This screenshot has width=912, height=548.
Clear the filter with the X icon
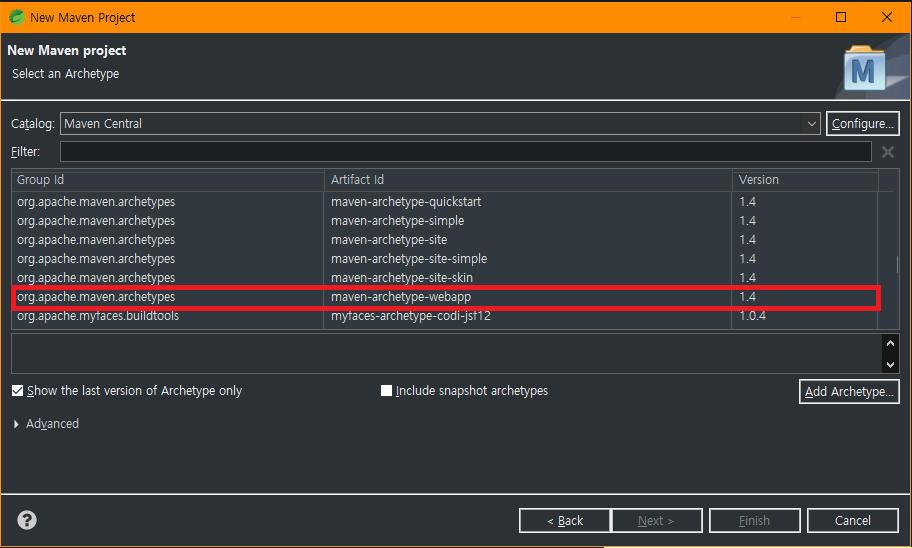pyautogui.click(x=888, y=152)
